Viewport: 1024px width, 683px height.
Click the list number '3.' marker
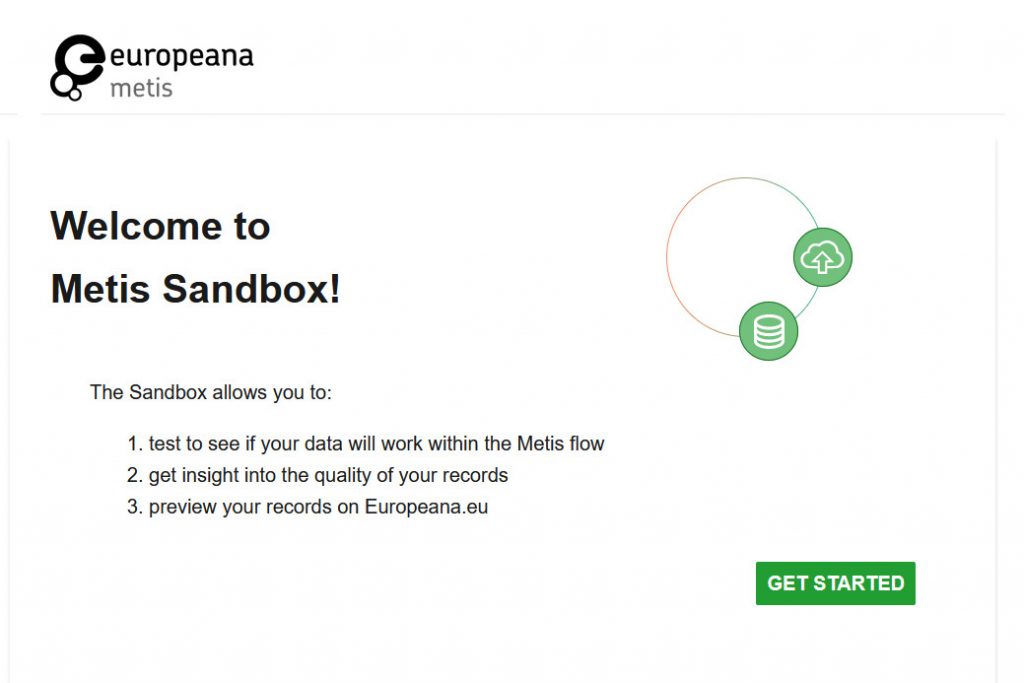(x=135, y=507)
